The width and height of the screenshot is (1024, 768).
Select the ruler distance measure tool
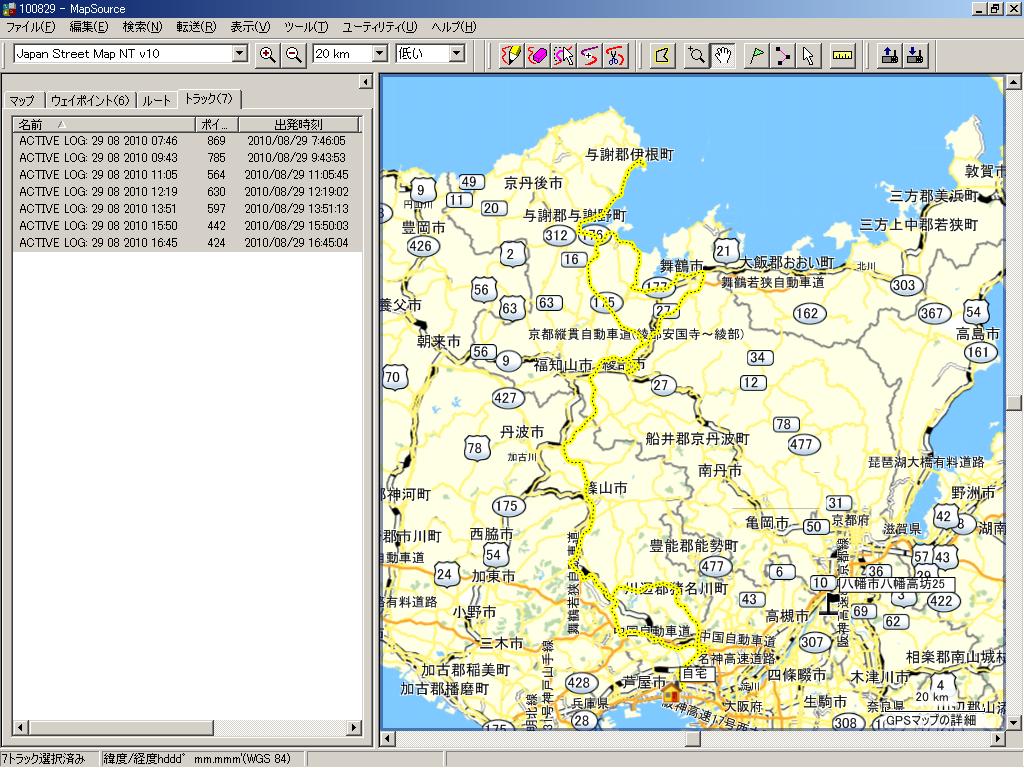pos(842,55)
